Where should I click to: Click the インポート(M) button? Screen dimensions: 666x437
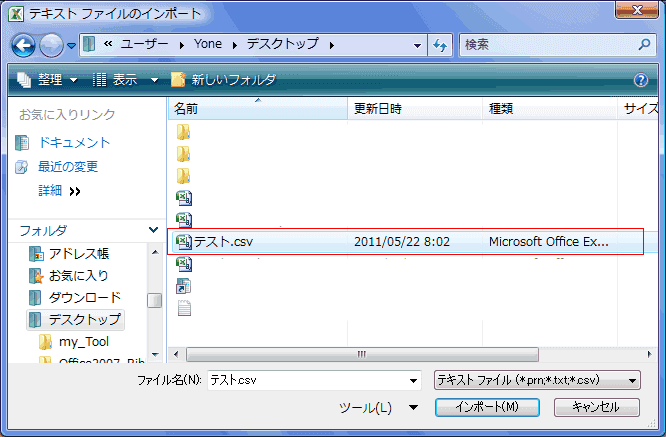[x=487, y=407]
